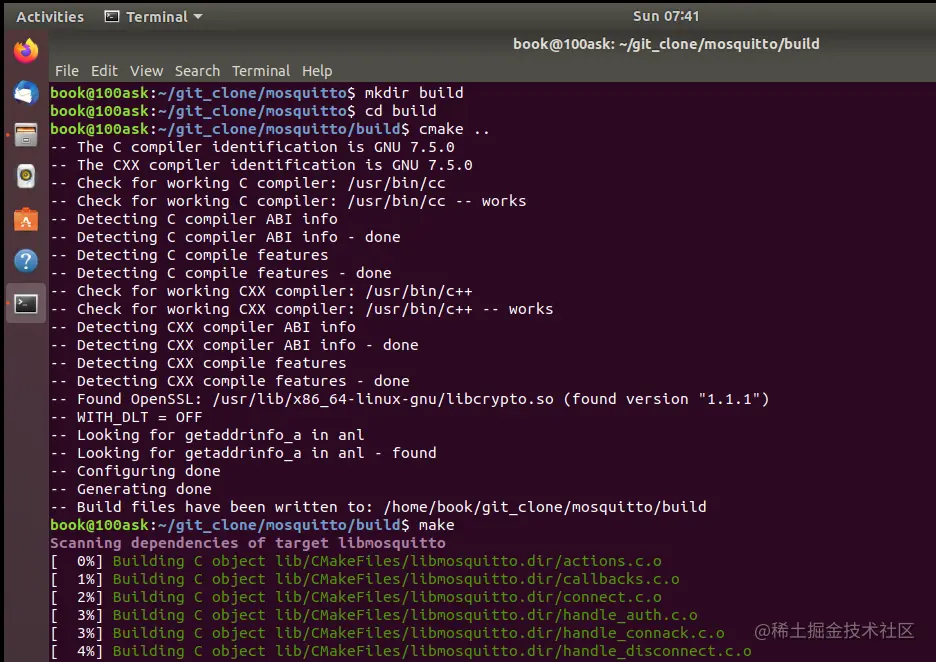
Task: Click 'Looking for getaddrinfo_a in anl - found'
Action: [x=243, y=453]
